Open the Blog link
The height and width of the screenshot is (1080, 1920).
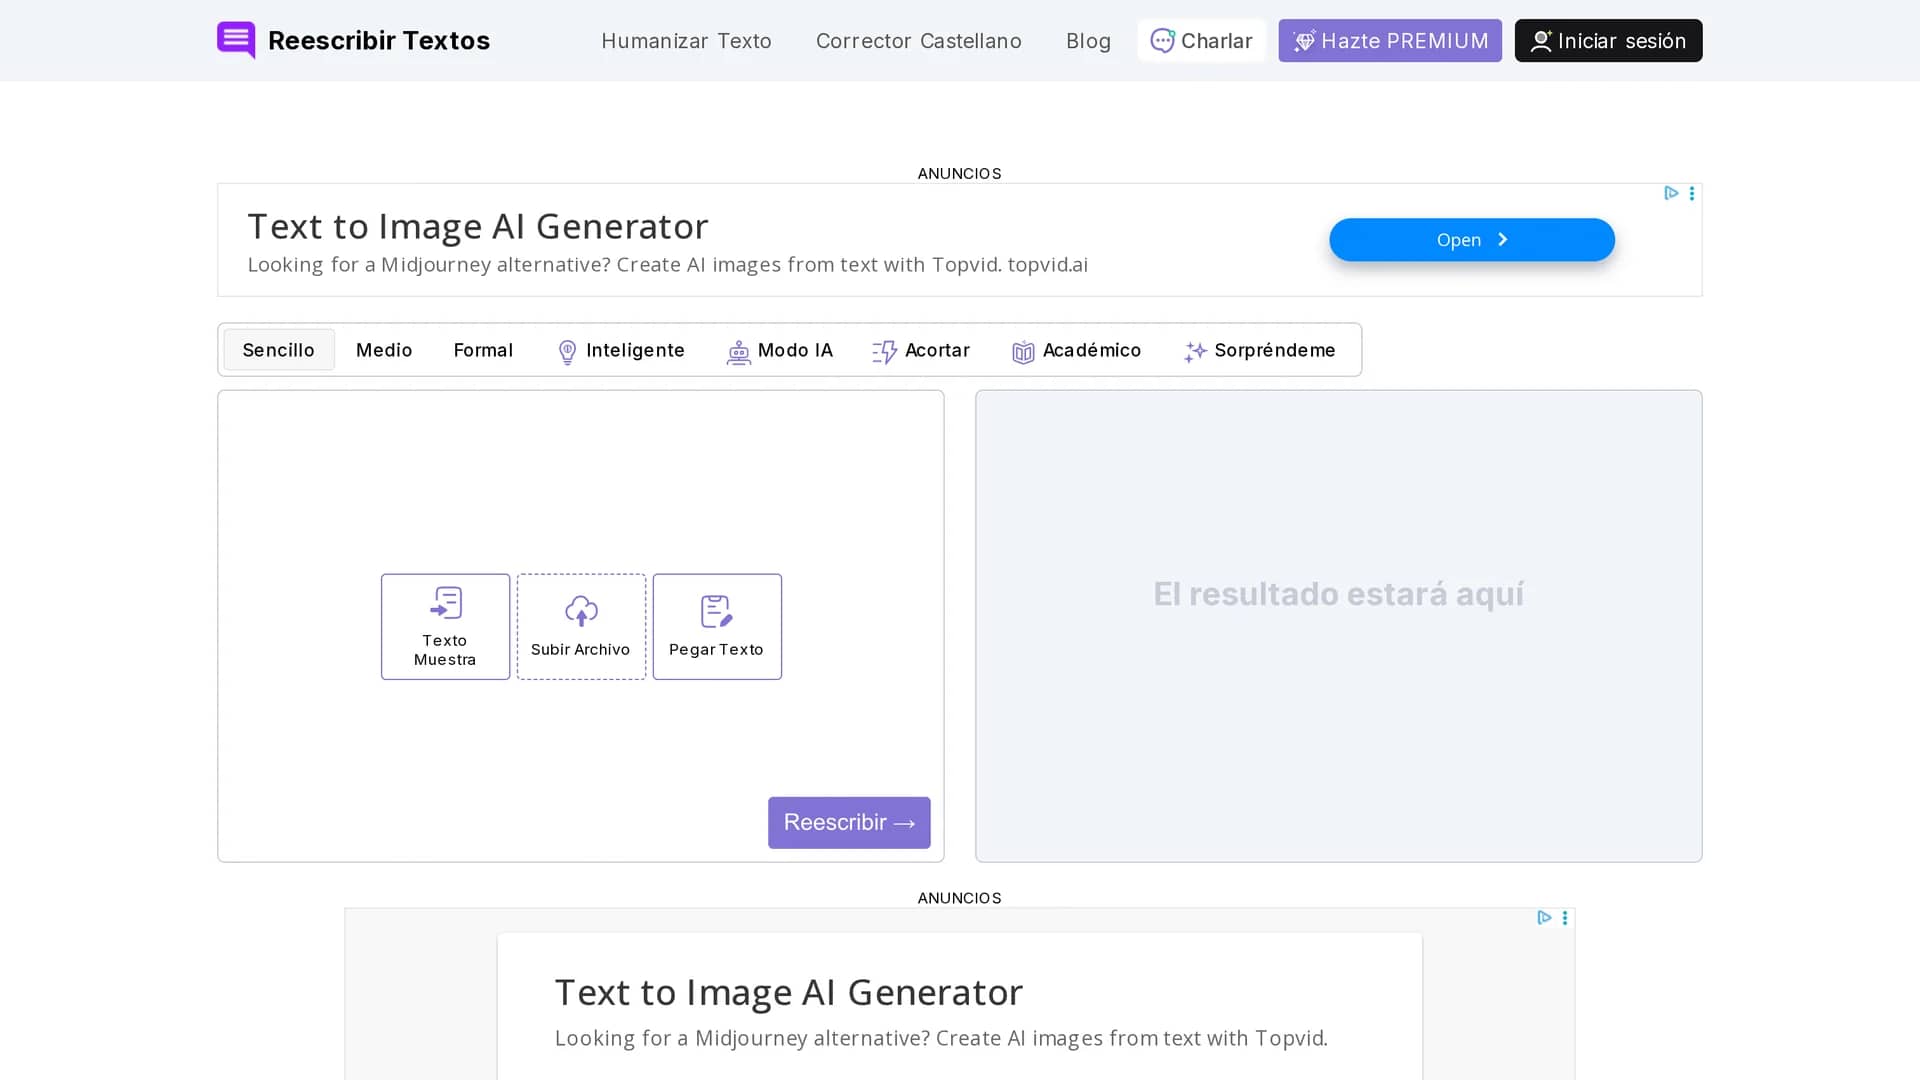[x=1088, y=41]
